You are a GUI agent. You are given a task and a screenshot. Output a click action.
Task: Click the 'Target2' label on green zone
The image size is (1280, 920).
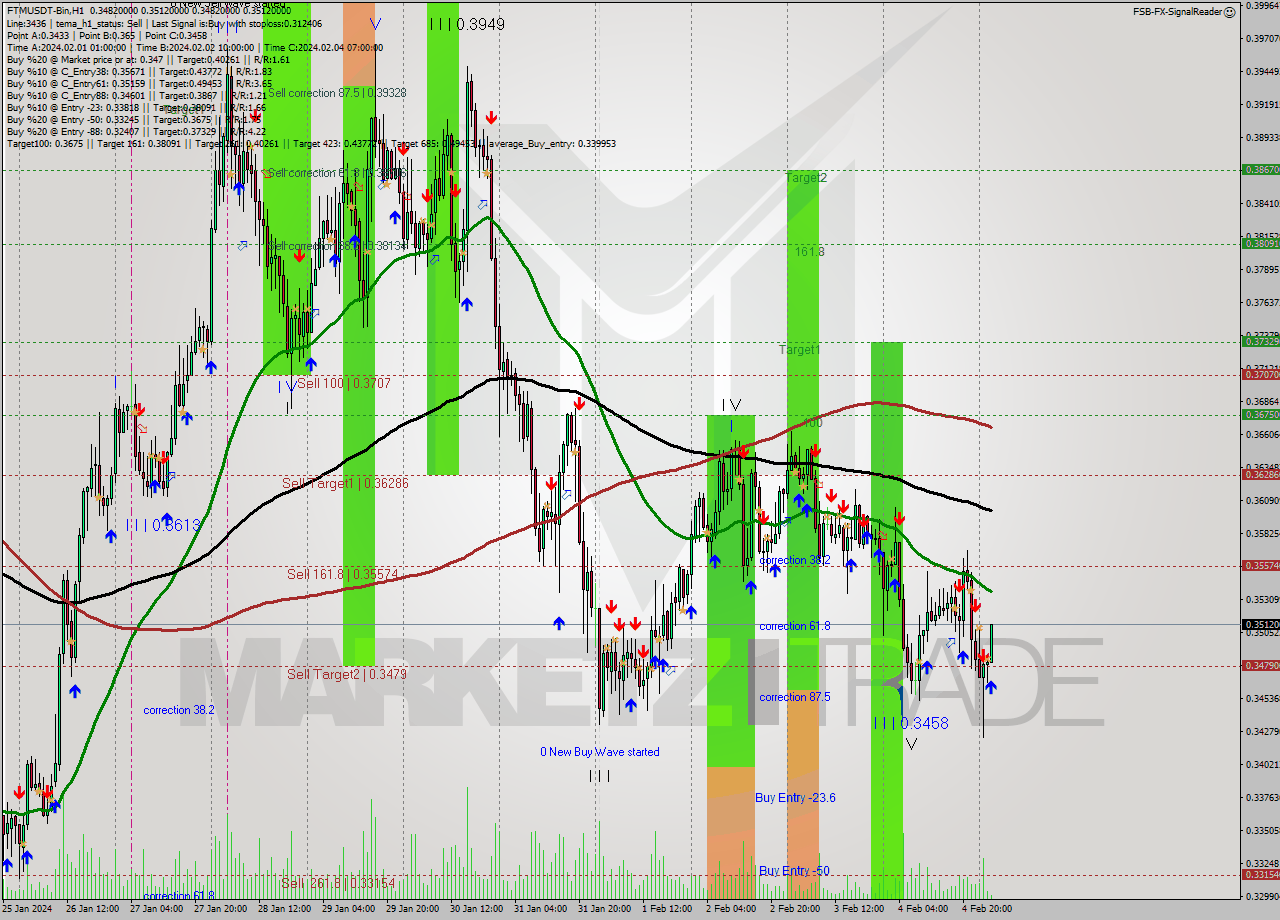pos(806,178)
